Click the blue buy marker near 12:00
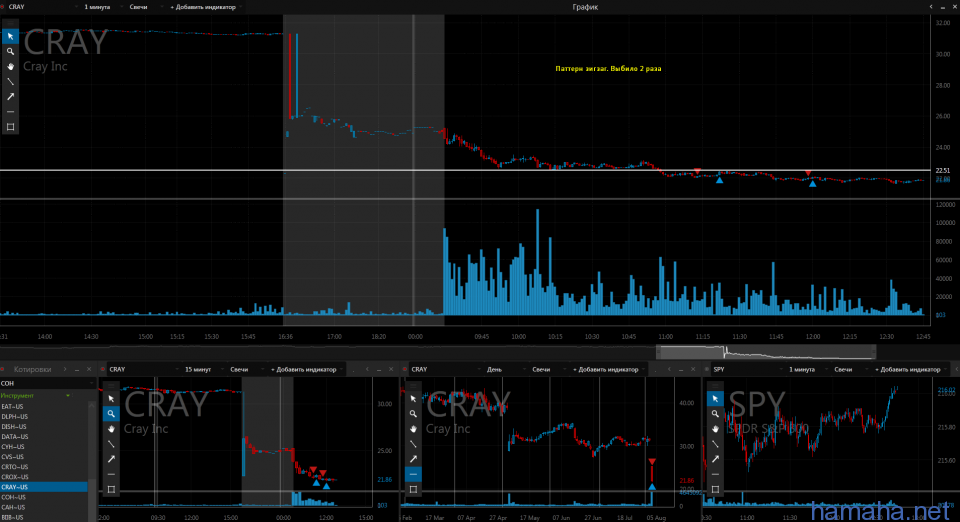960x522 pixels. point(812,183)
